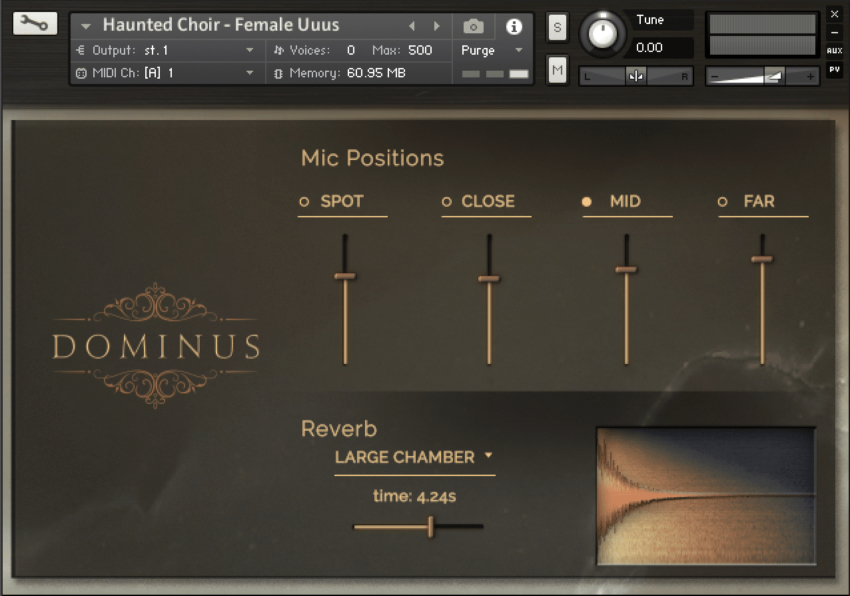Click the AUX button
The height and width of the screenshot is (596, 850).
click(834, 50)
